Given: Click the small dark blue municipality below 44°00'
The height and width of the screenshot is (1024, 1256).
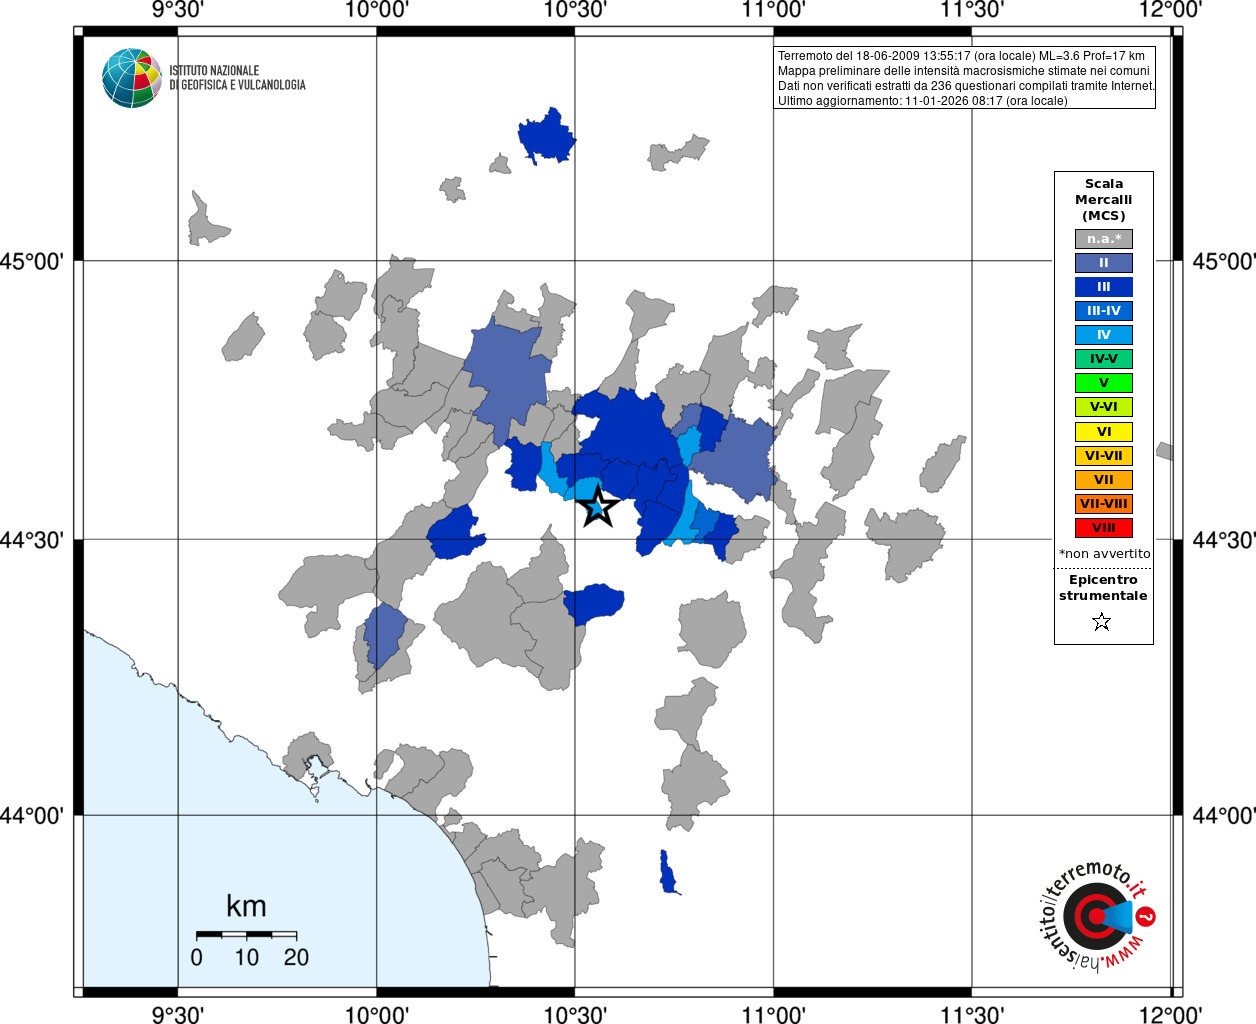Looking at the screenshot, I should (x=668, y=872).
